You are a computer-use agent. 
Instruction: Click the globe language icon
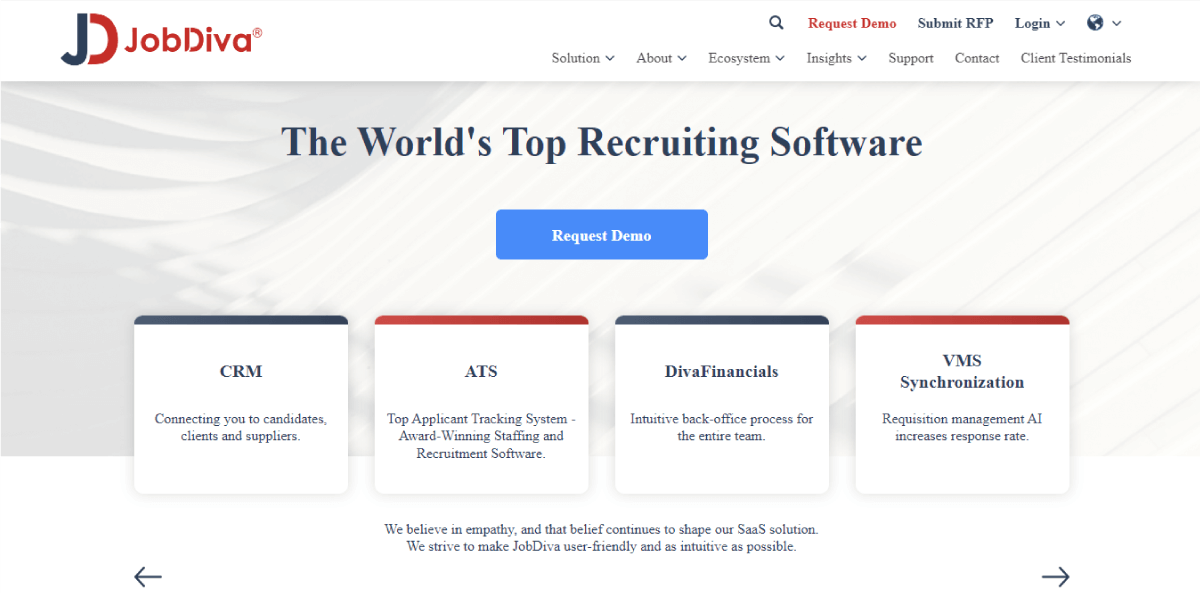[x=1095, y=23]
